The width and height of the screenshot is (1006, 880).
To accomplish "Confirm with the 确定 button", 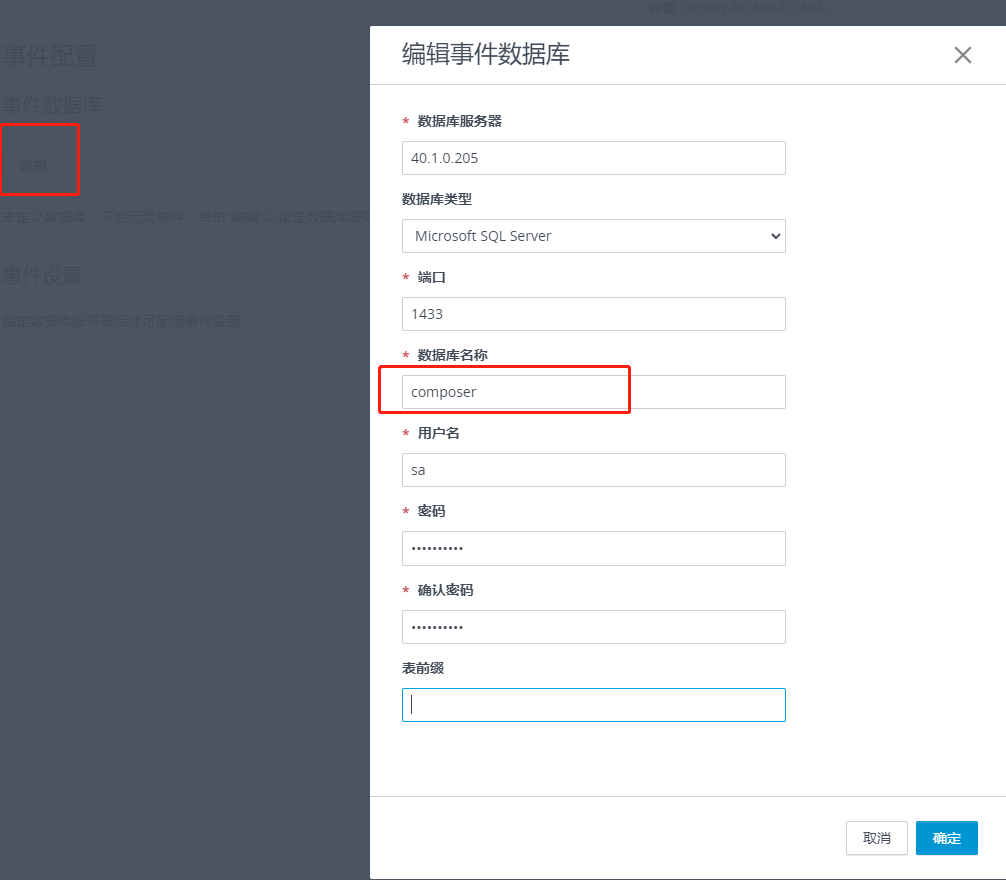I will [x=946, y=838].
